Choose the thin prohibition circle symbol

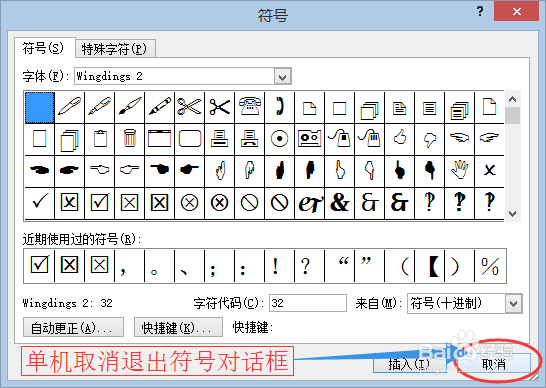click(x=249, y=203)
